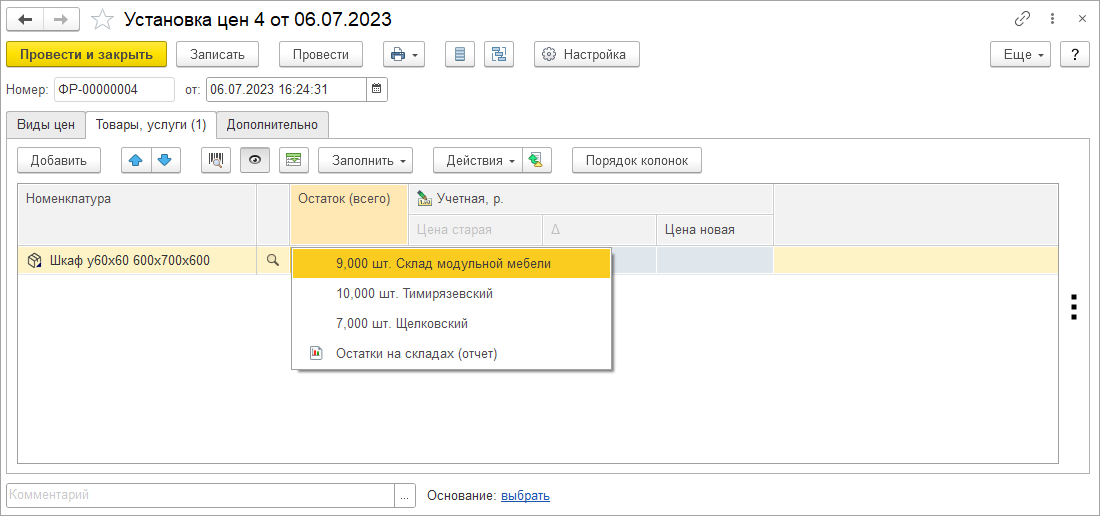Click the document date field
This screenshot has height=516, width=1100.
286,89
